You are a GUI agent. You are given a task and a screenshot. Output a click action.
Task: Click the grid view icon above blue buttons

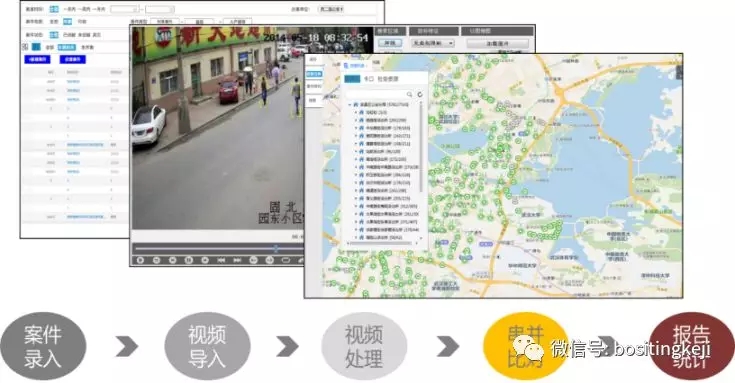click(x=25, y=47)
